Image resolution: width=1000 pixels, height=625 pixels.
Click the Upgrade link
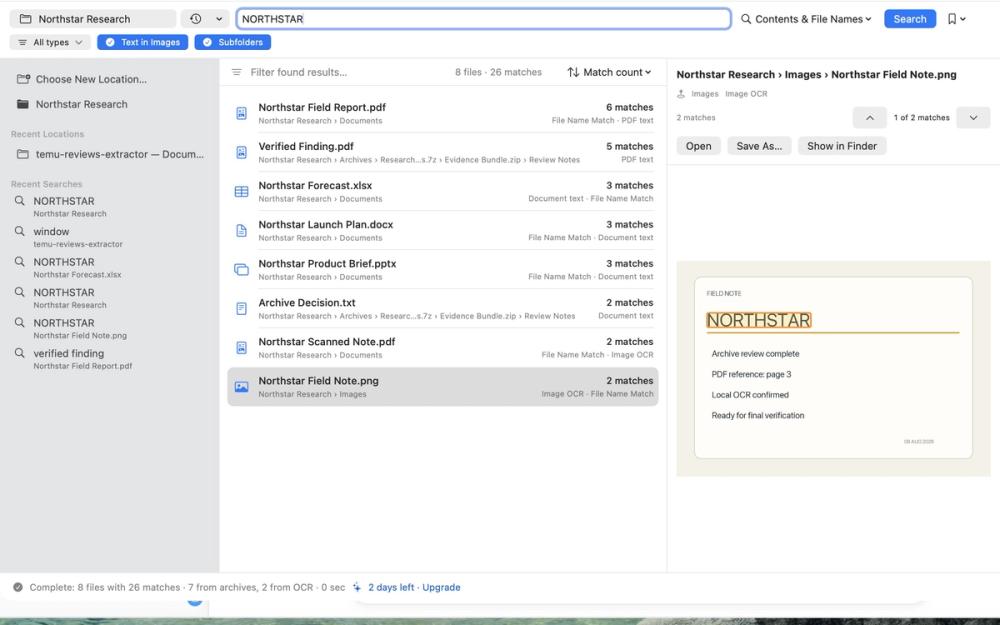(441, 587)
